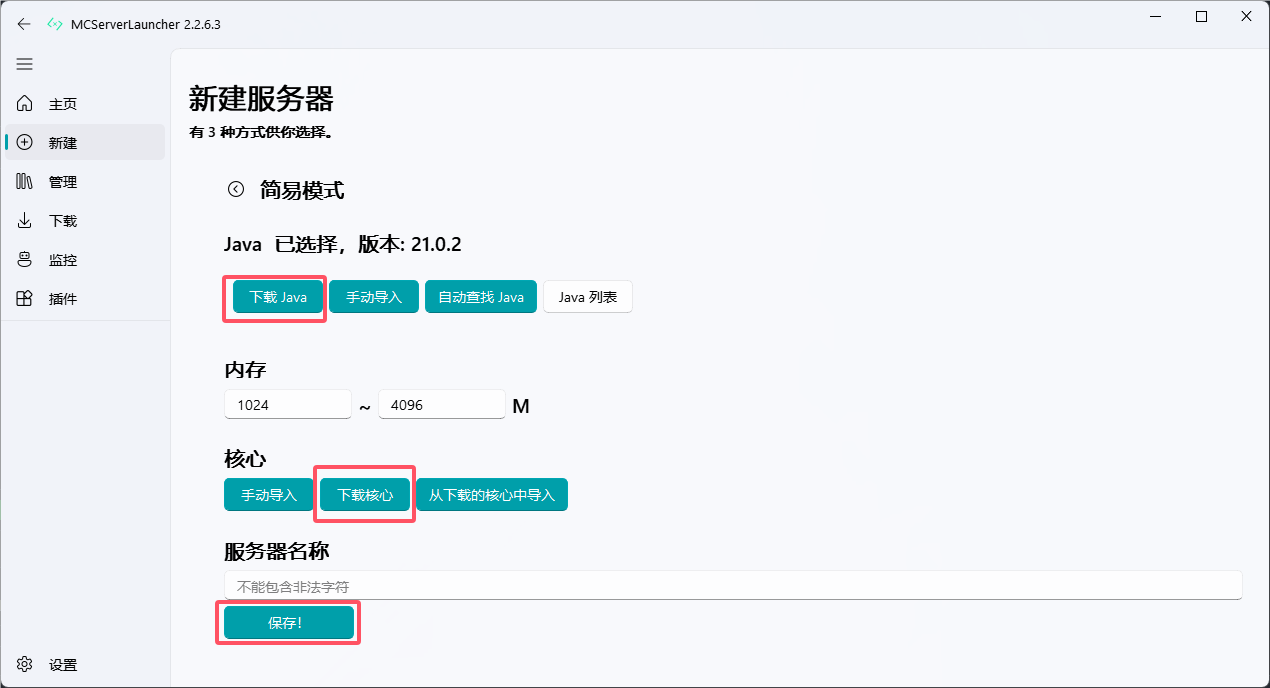
Task: Minimize the MCServerLauncher window
Action: pyautogui.click(x=1157, y=16)
